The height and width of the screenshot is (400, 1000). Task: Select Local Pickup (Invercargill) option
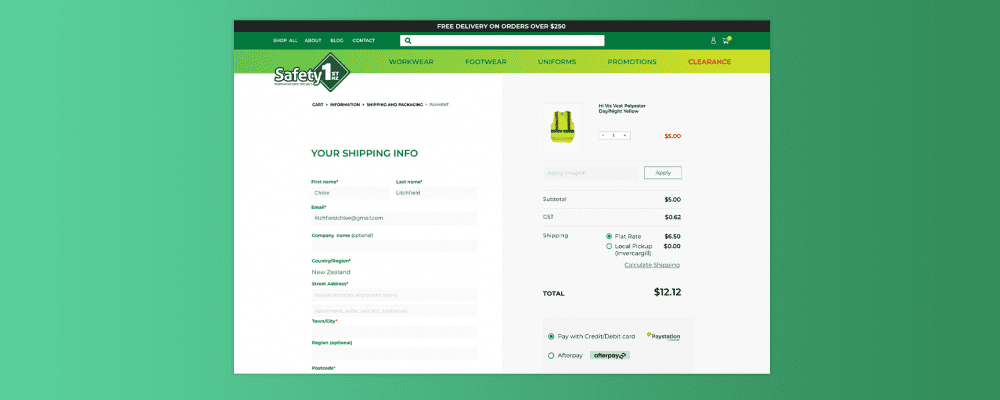[609, 246]
